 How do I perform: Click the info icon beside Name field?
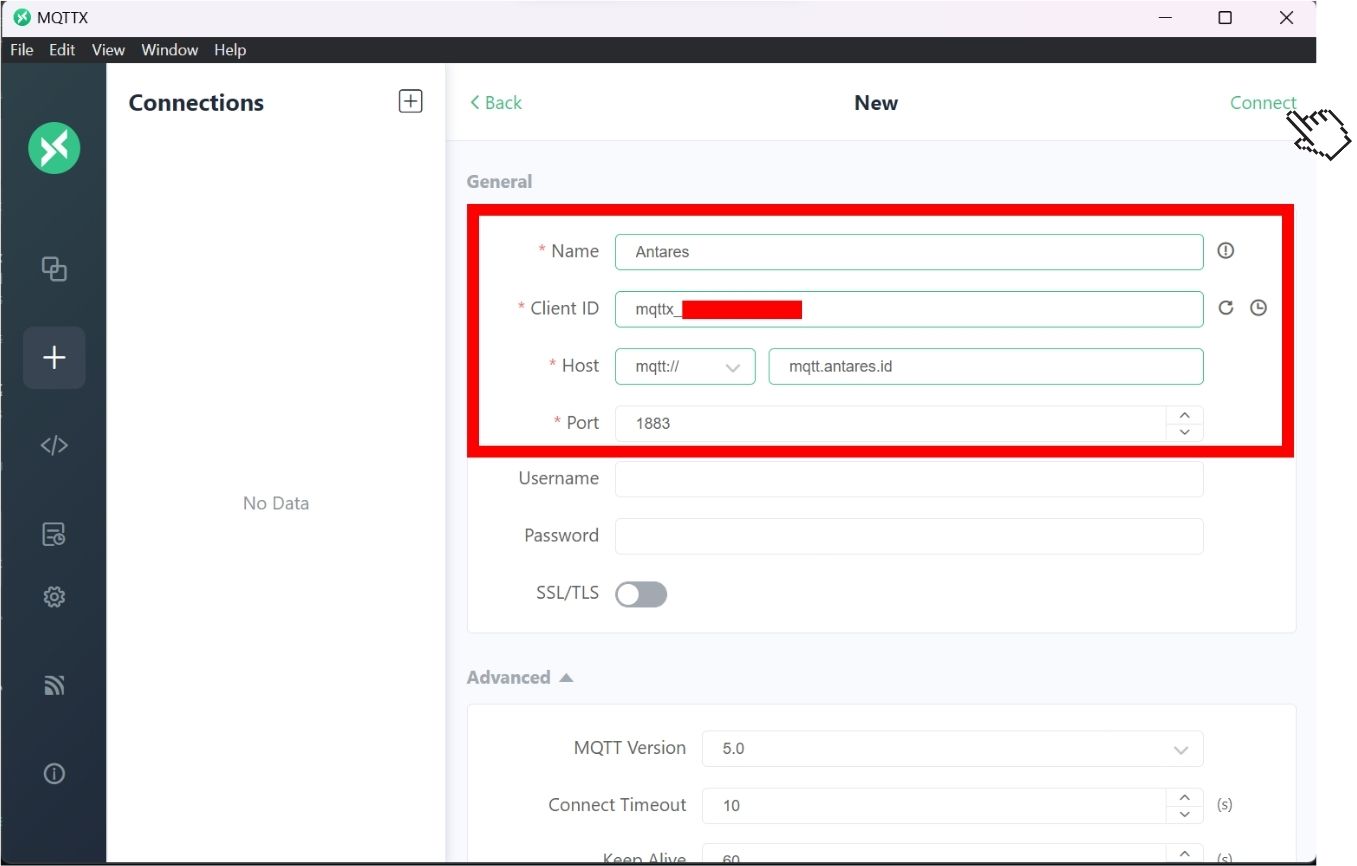pyautogui.click(x=1225, y=251)
